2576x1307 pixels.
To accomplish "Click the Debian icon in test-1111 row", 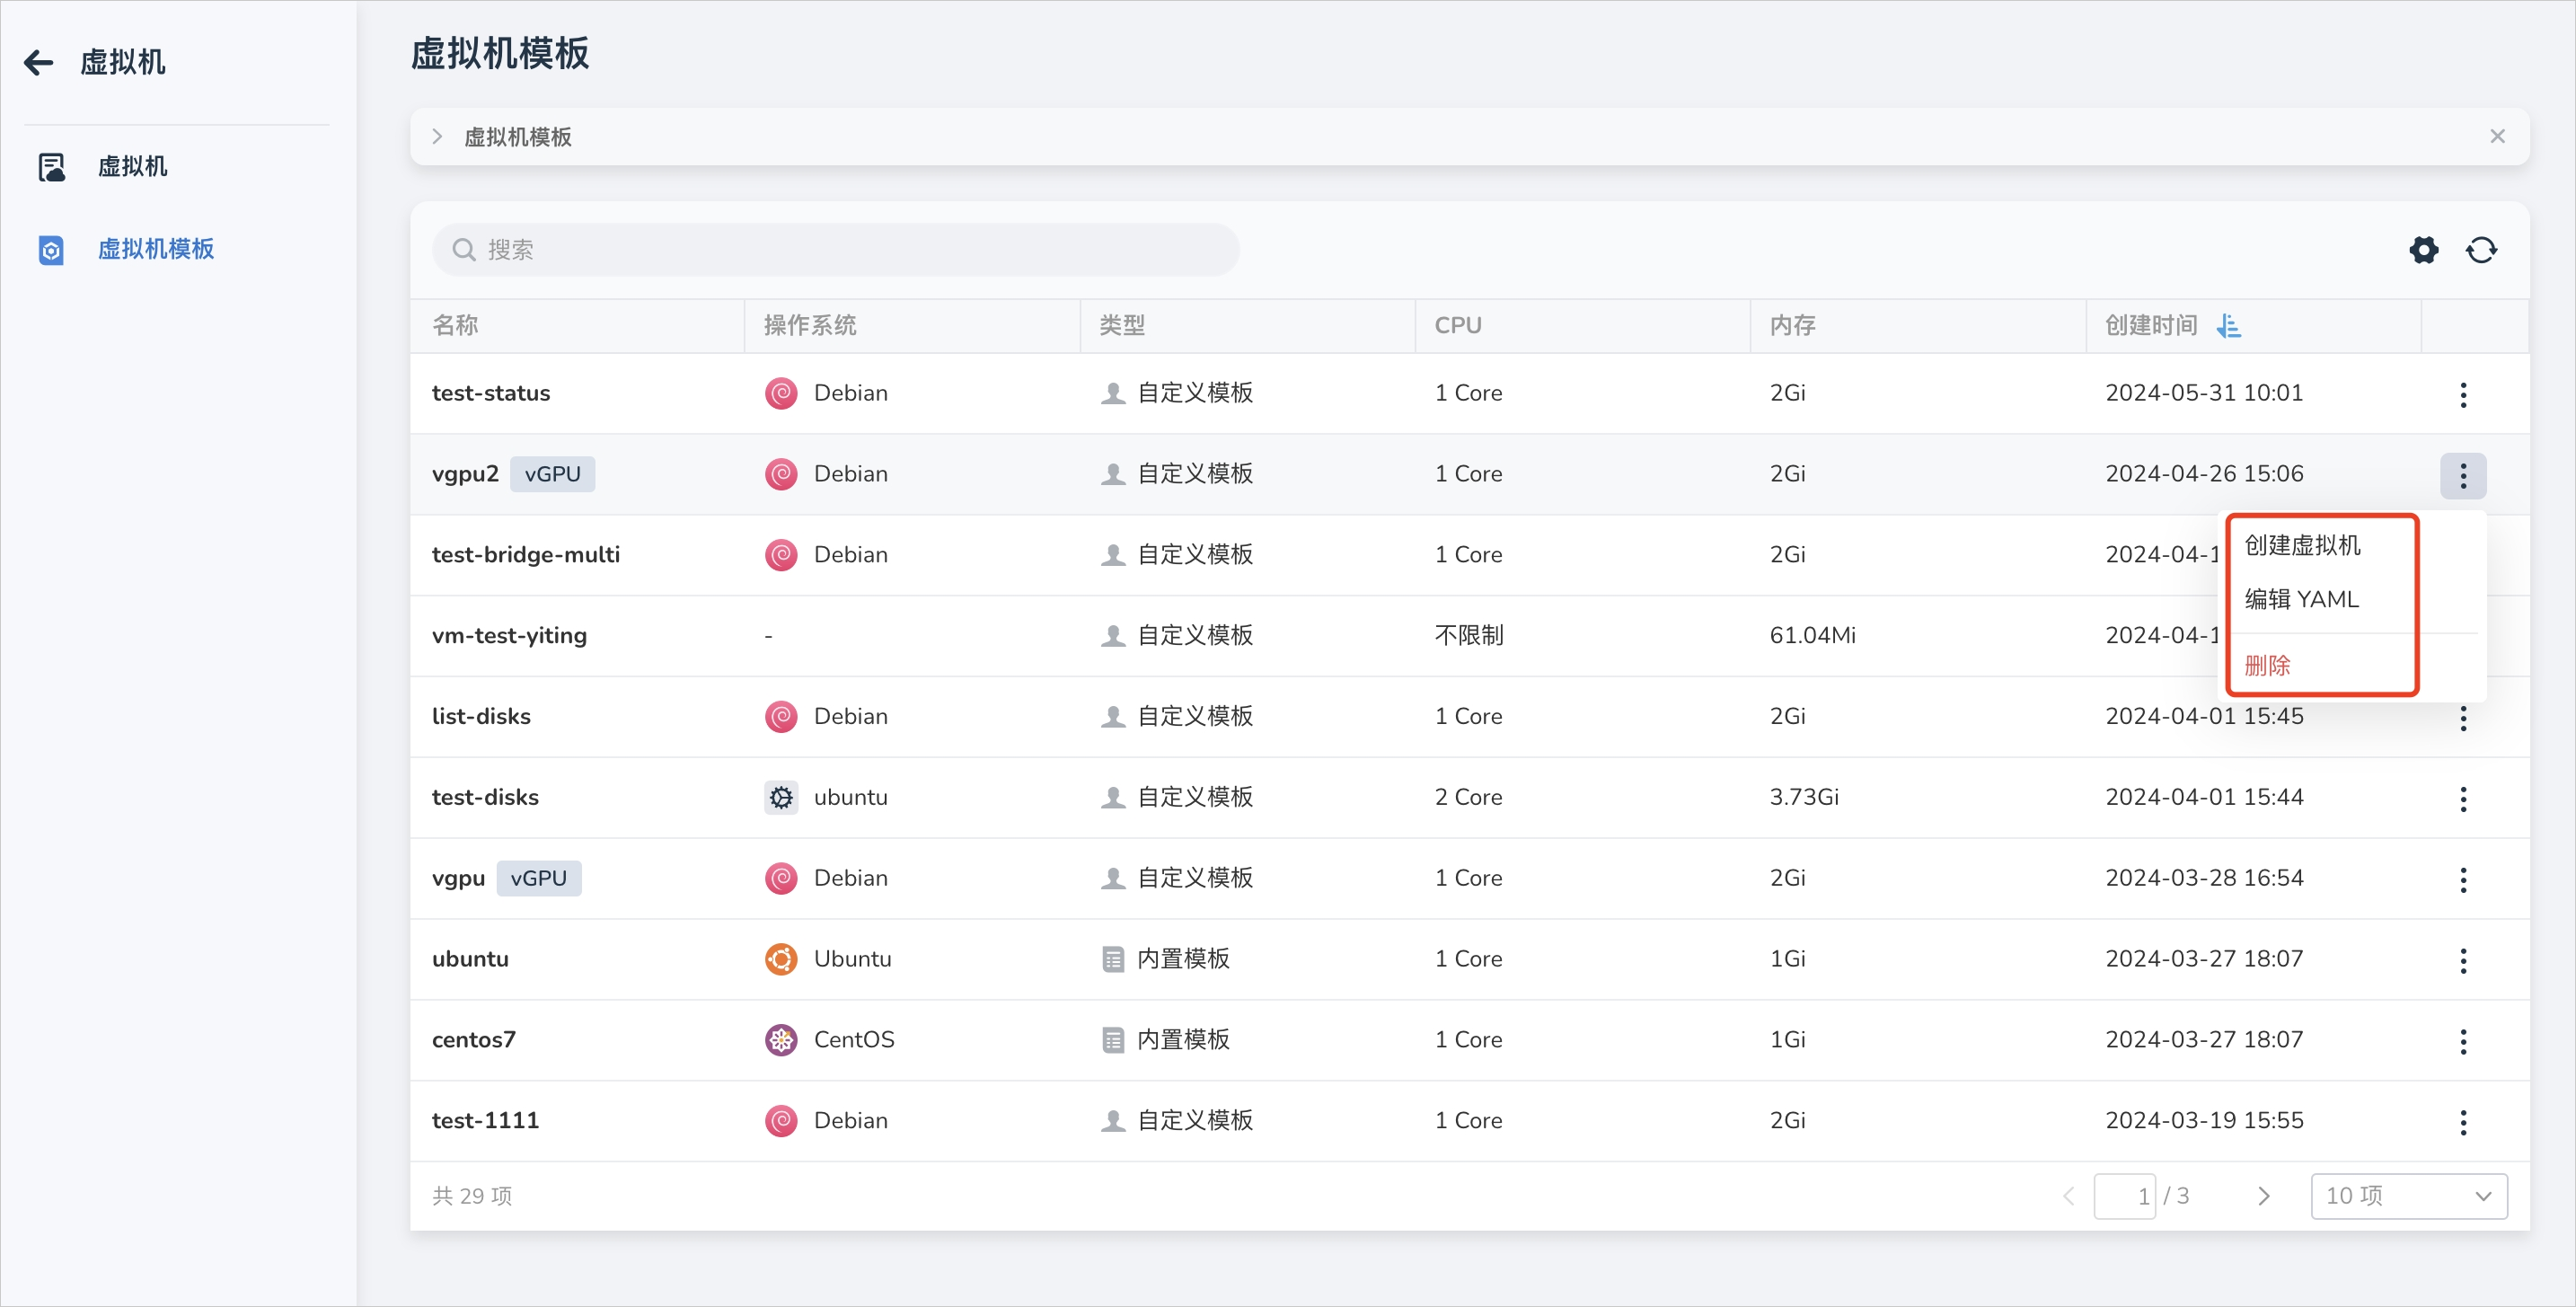I will pos(781,1120).
